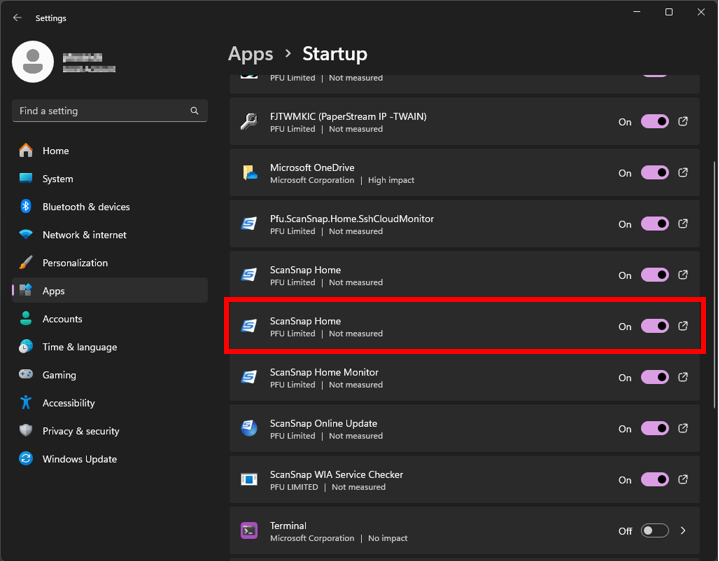Click the ScanSnap Online Update globe icon
Image resolution: width=719 pixels, height=561 pixels.
click(x=249, y=428)
